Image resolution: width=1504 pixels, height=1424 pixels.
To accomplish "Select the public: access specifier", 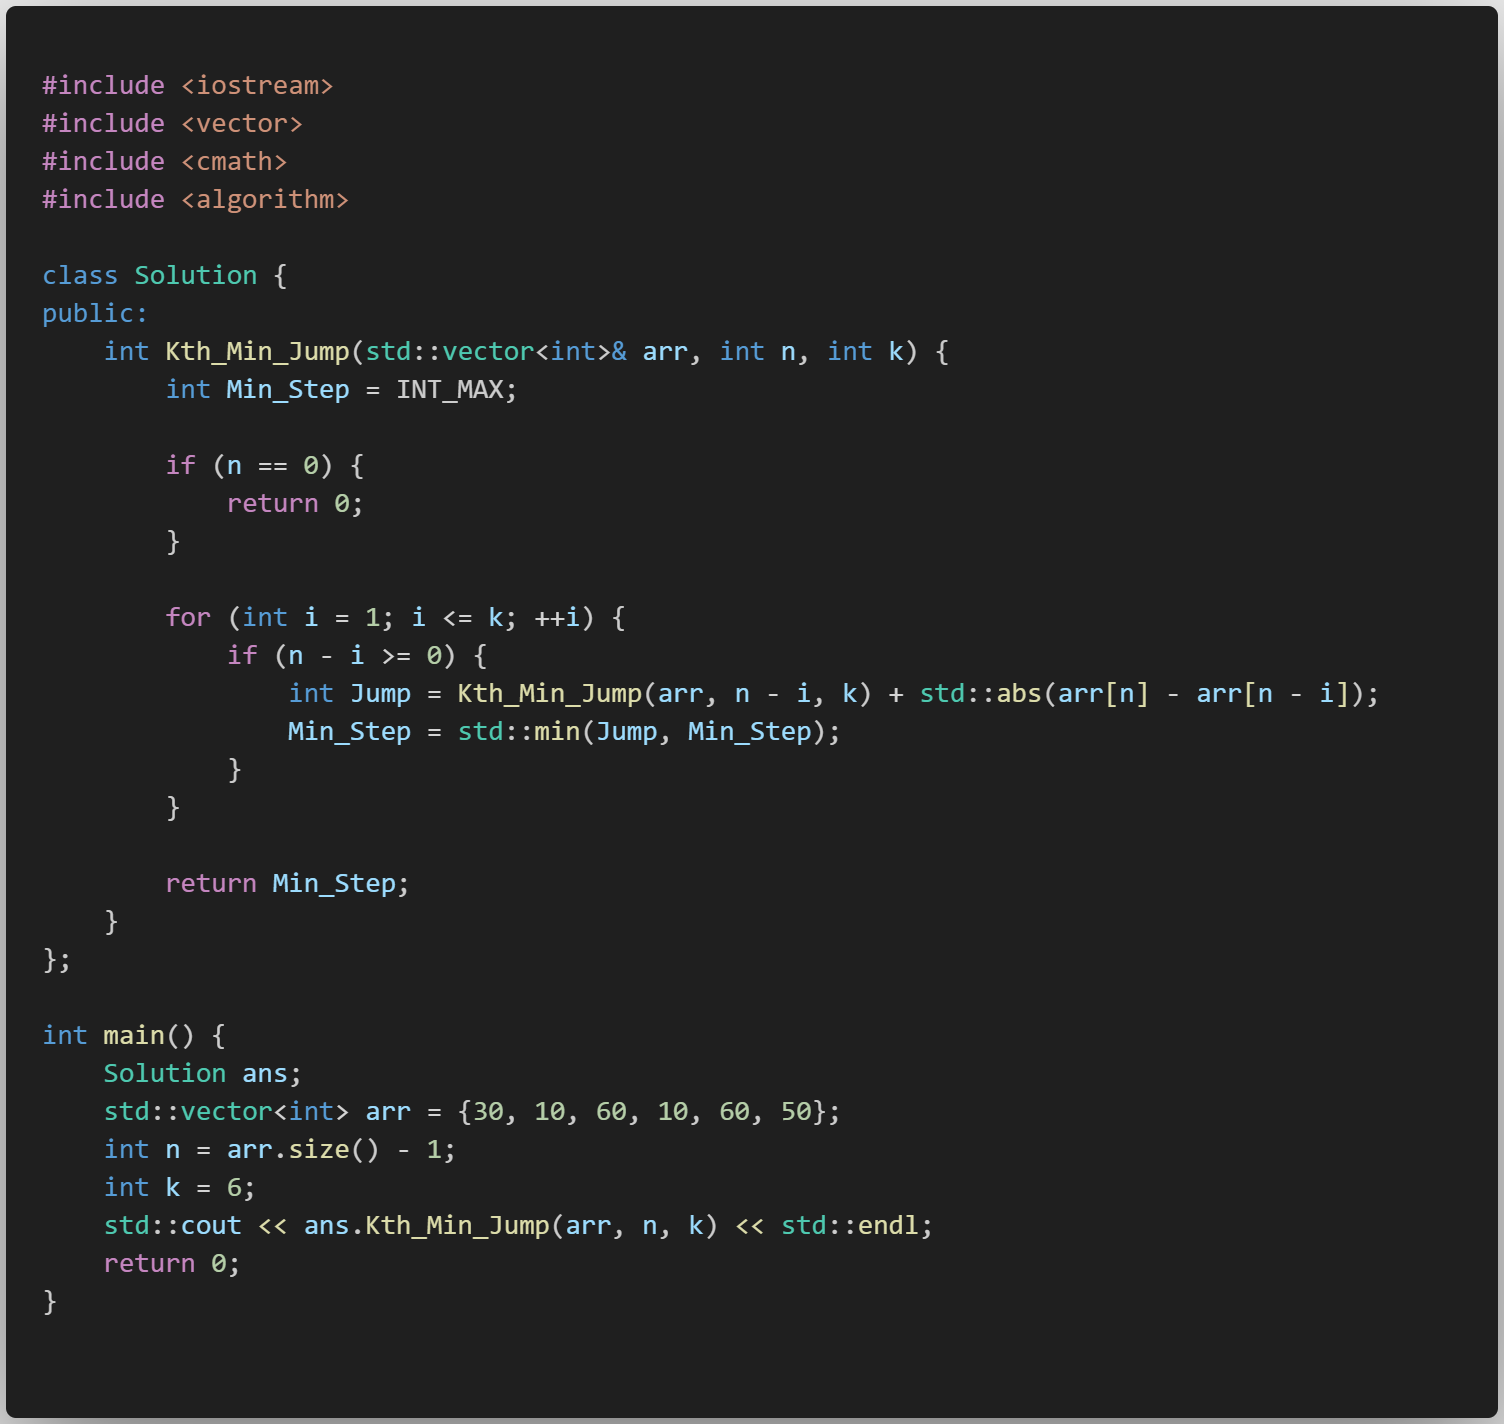I will pyautogui.click(x=93, y=313).
